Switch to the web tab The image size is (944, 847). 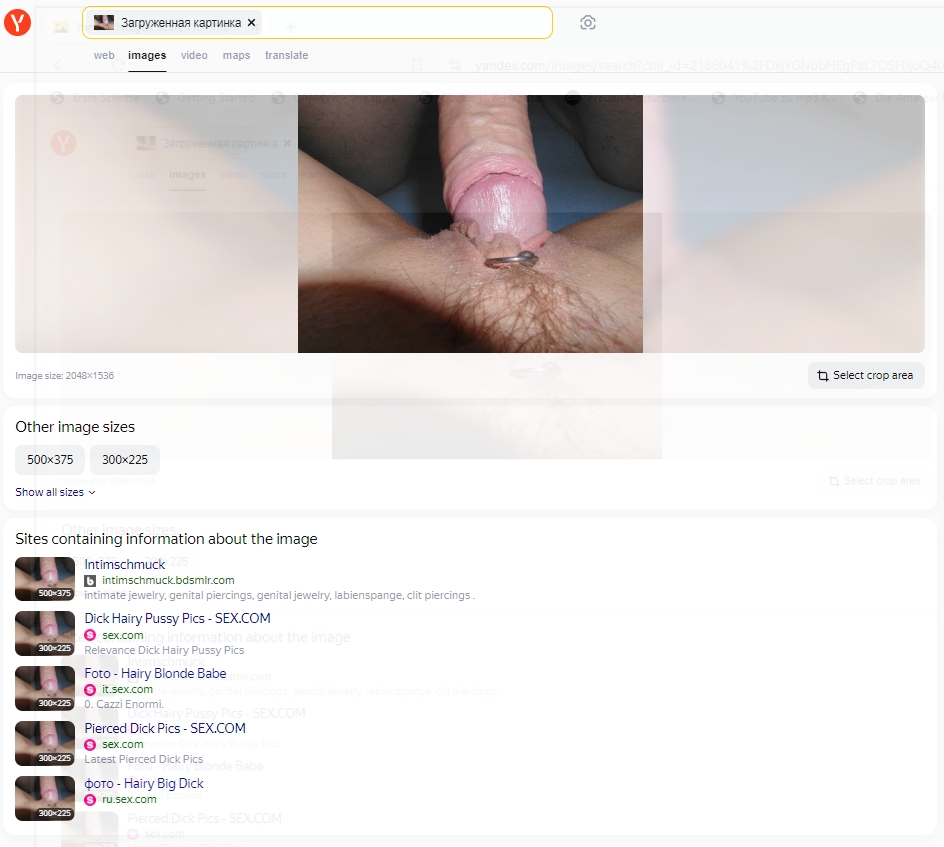[x=104, y=56]
